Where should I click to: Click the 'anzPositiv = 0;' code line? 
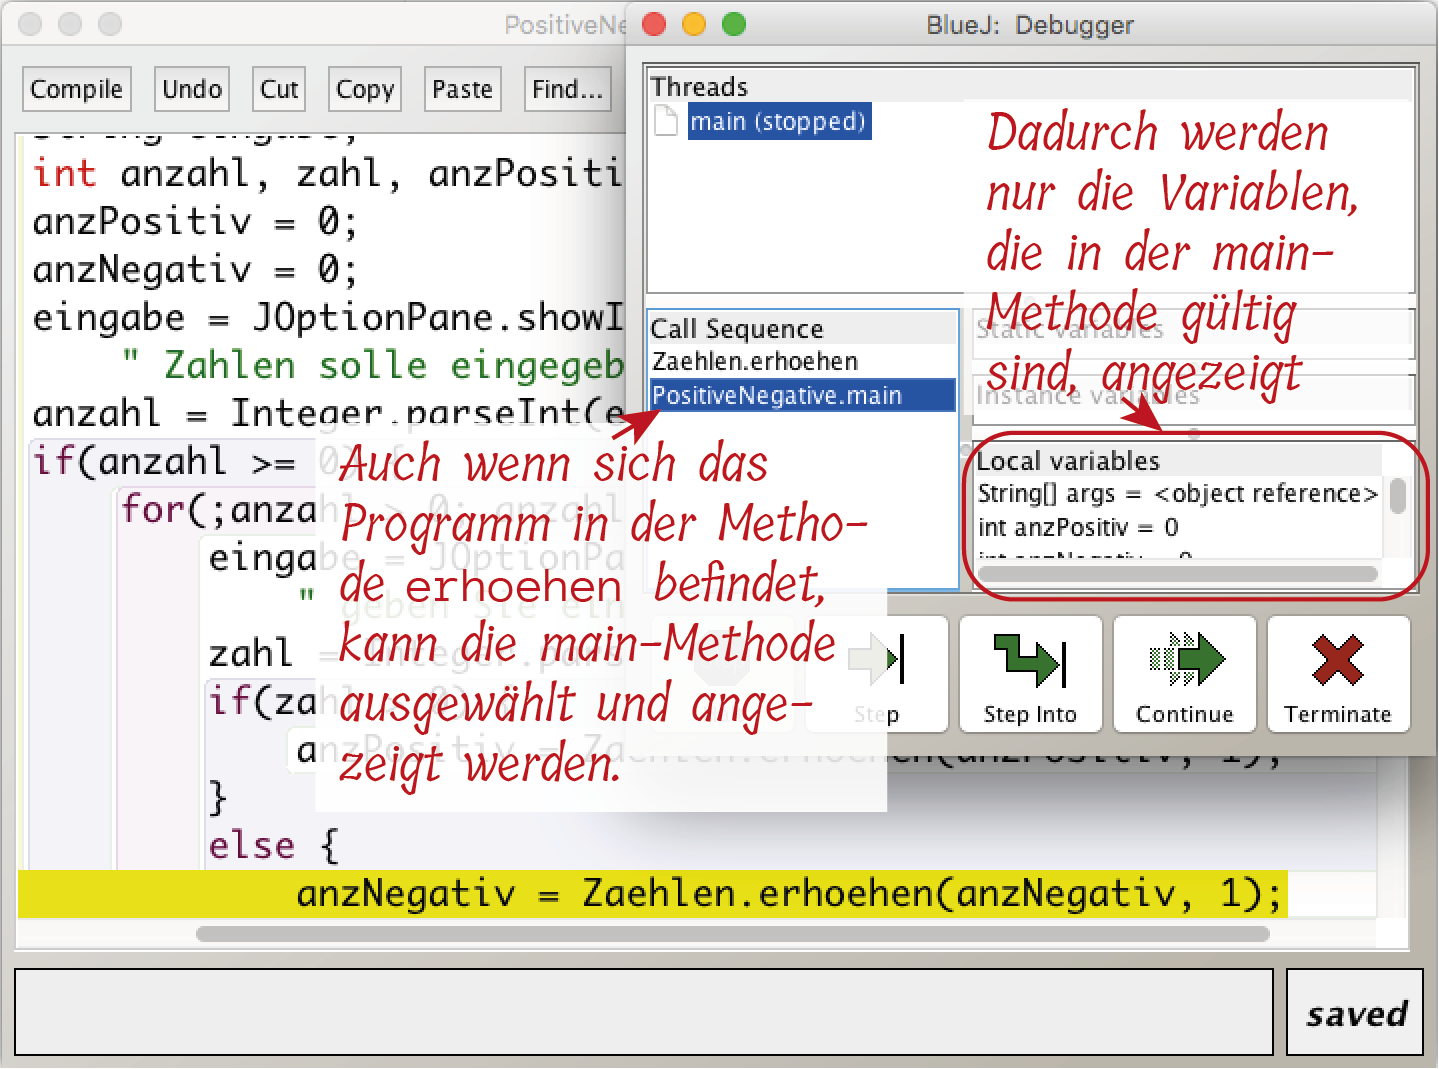pos(195,222)
